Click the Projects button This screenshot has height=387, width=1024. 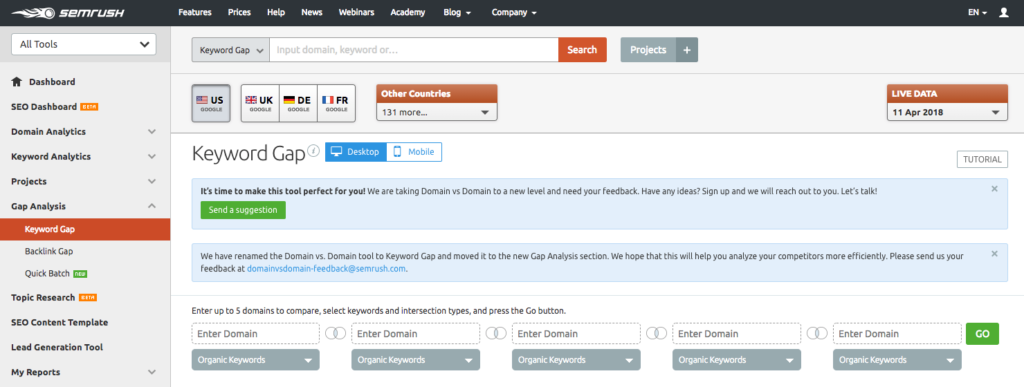[648, 50]
